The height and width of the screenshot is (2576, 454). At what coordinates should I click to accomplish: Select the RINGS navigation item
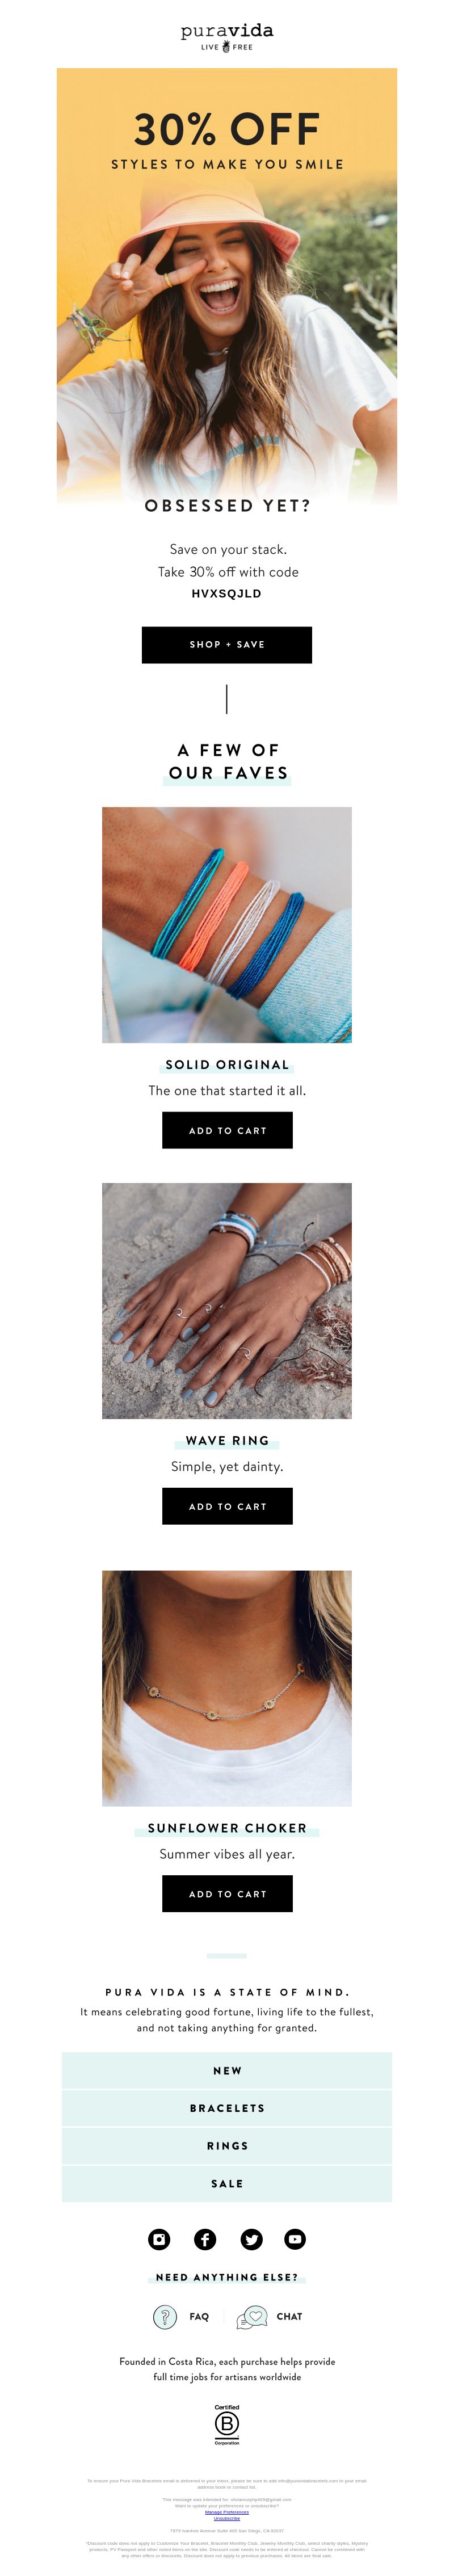pyautogui.click(x=227, y=2146)
